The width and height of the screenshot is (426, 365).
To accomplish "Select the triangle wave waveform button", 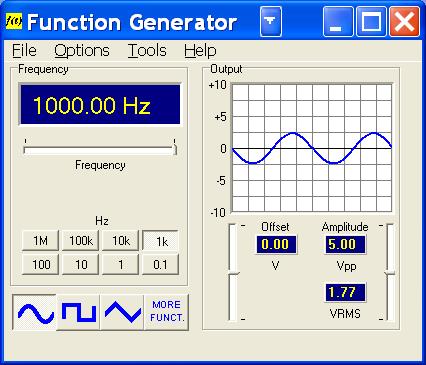I will tap(122, 312).
